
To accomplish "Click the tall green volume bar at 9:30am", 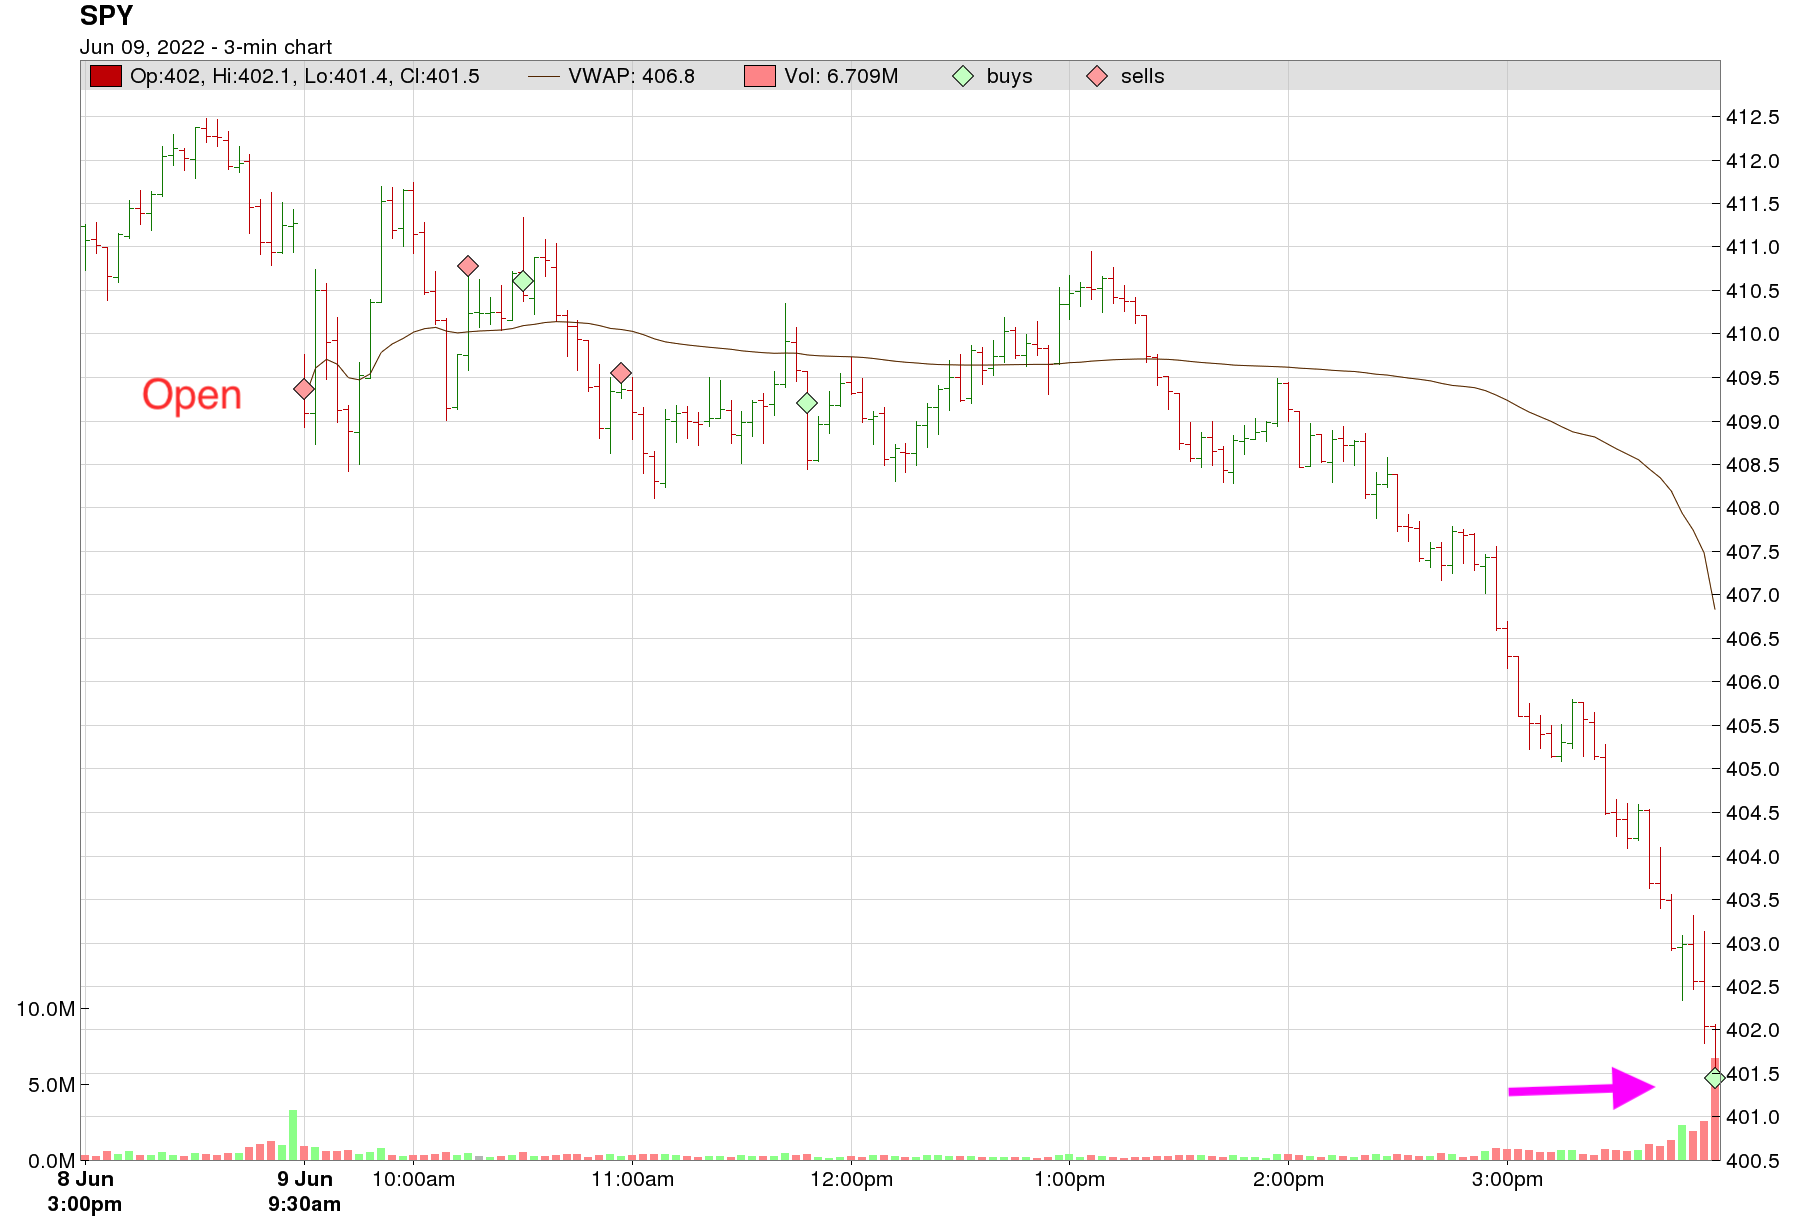I will (293, 1135).
